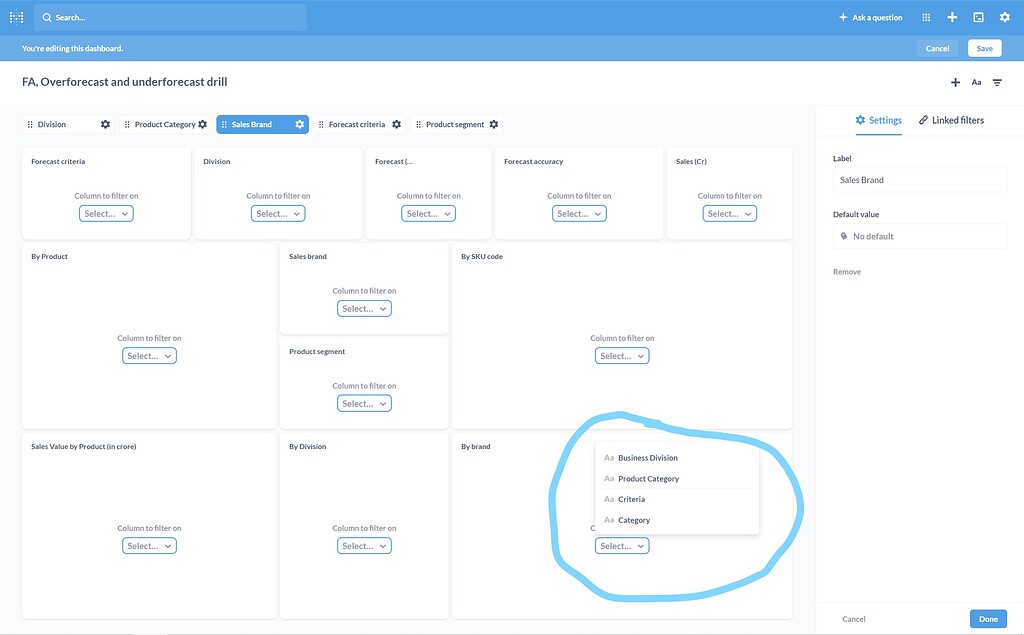Open gear settings for Product Category filter
The width and height of the screenshot is (1024, 635).
click(x=202, y=124)
